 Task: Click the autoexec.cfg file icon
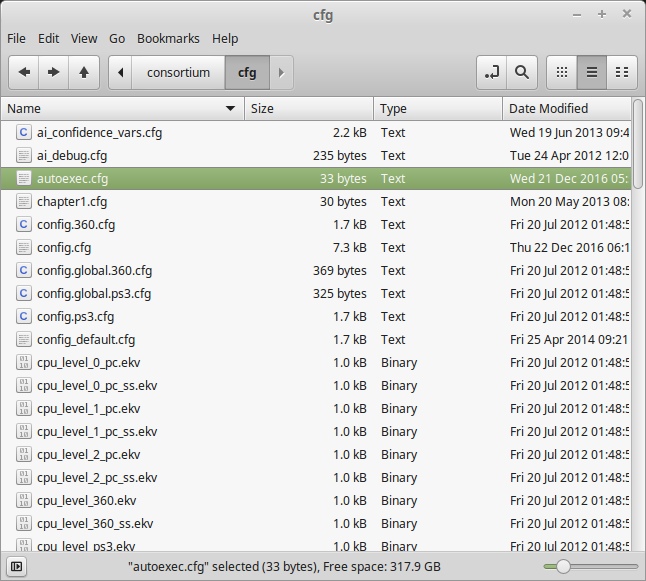(23, 178)
